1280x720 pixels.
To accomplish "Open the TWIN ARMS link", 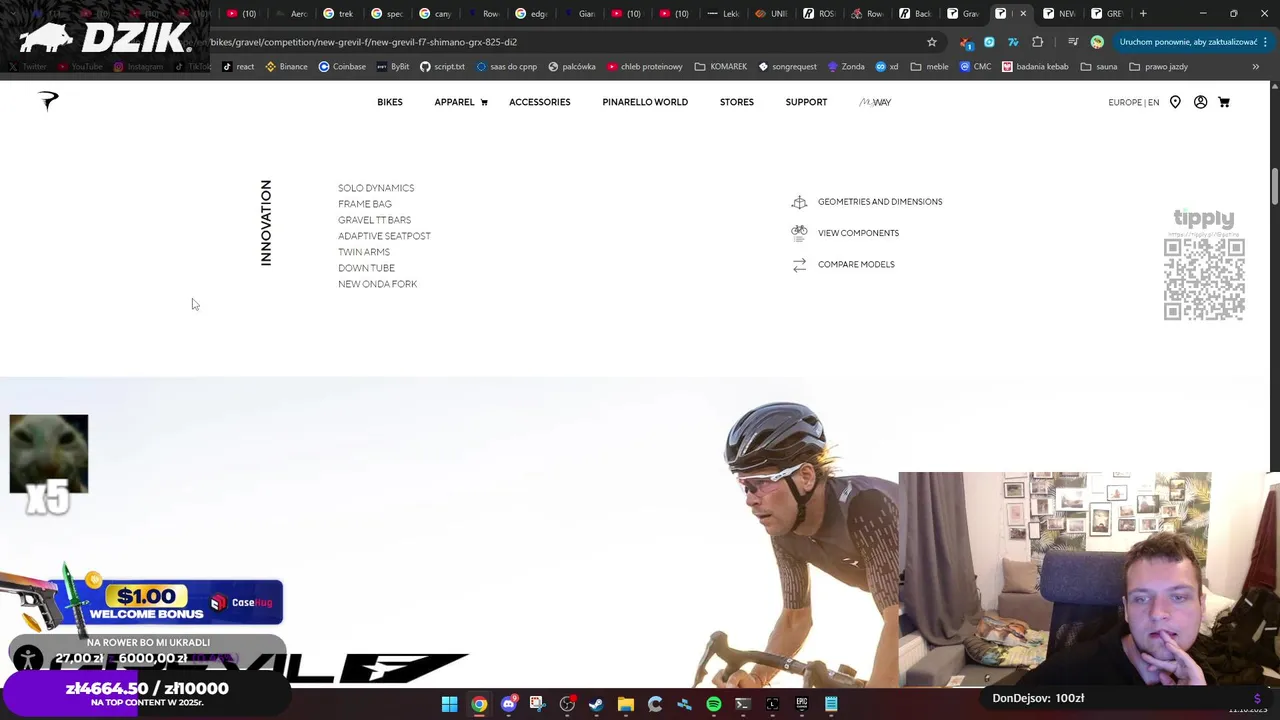I will click(x=364, y=252).
